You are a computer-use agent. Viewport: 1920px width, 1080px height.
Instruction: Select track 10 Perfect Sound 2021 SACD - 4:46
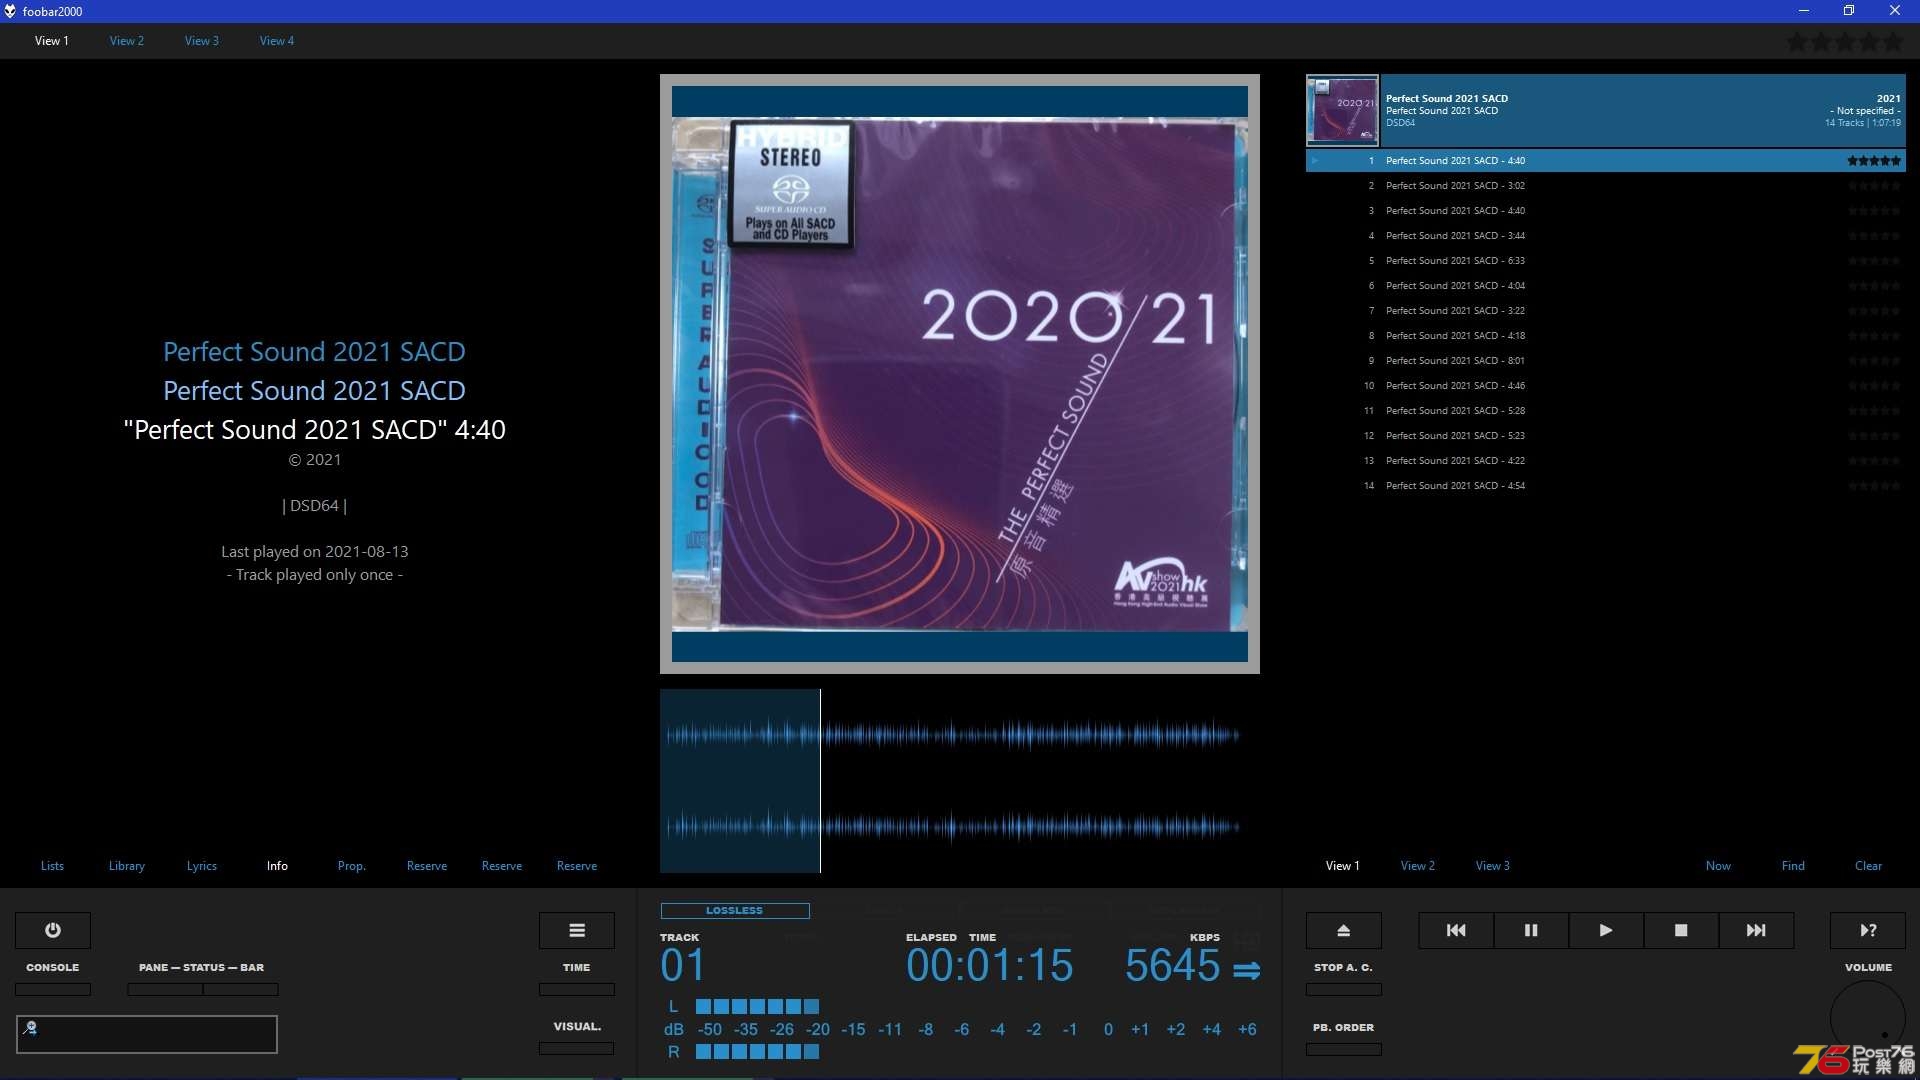tap(1606, 386)
